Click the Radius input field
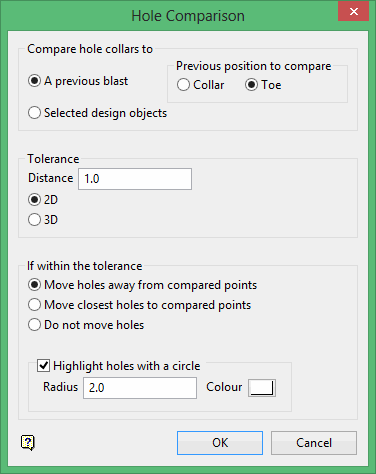 coord(140,388)
